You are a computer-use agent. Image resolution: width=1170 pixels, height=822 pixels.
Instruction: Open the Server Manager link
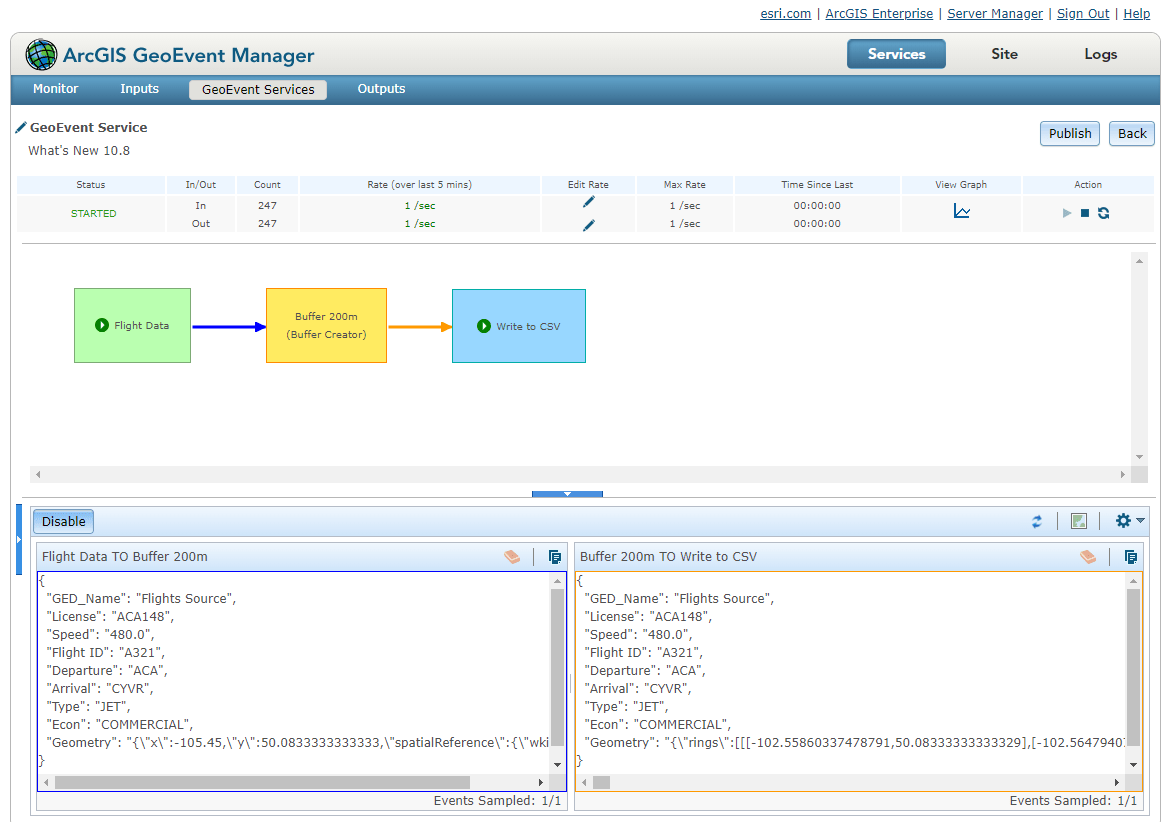click(x=995, y=13)
